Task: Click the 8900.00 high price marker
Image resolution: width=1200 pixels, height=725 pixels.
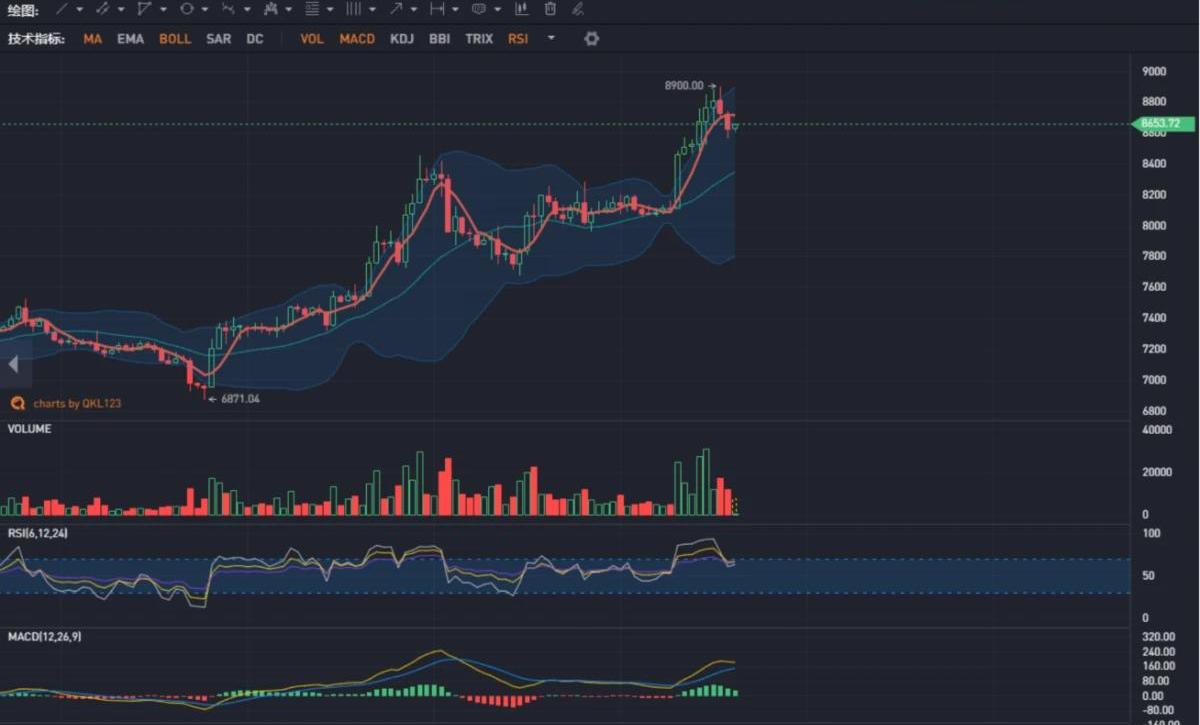Action: click(x=684, y=86)
